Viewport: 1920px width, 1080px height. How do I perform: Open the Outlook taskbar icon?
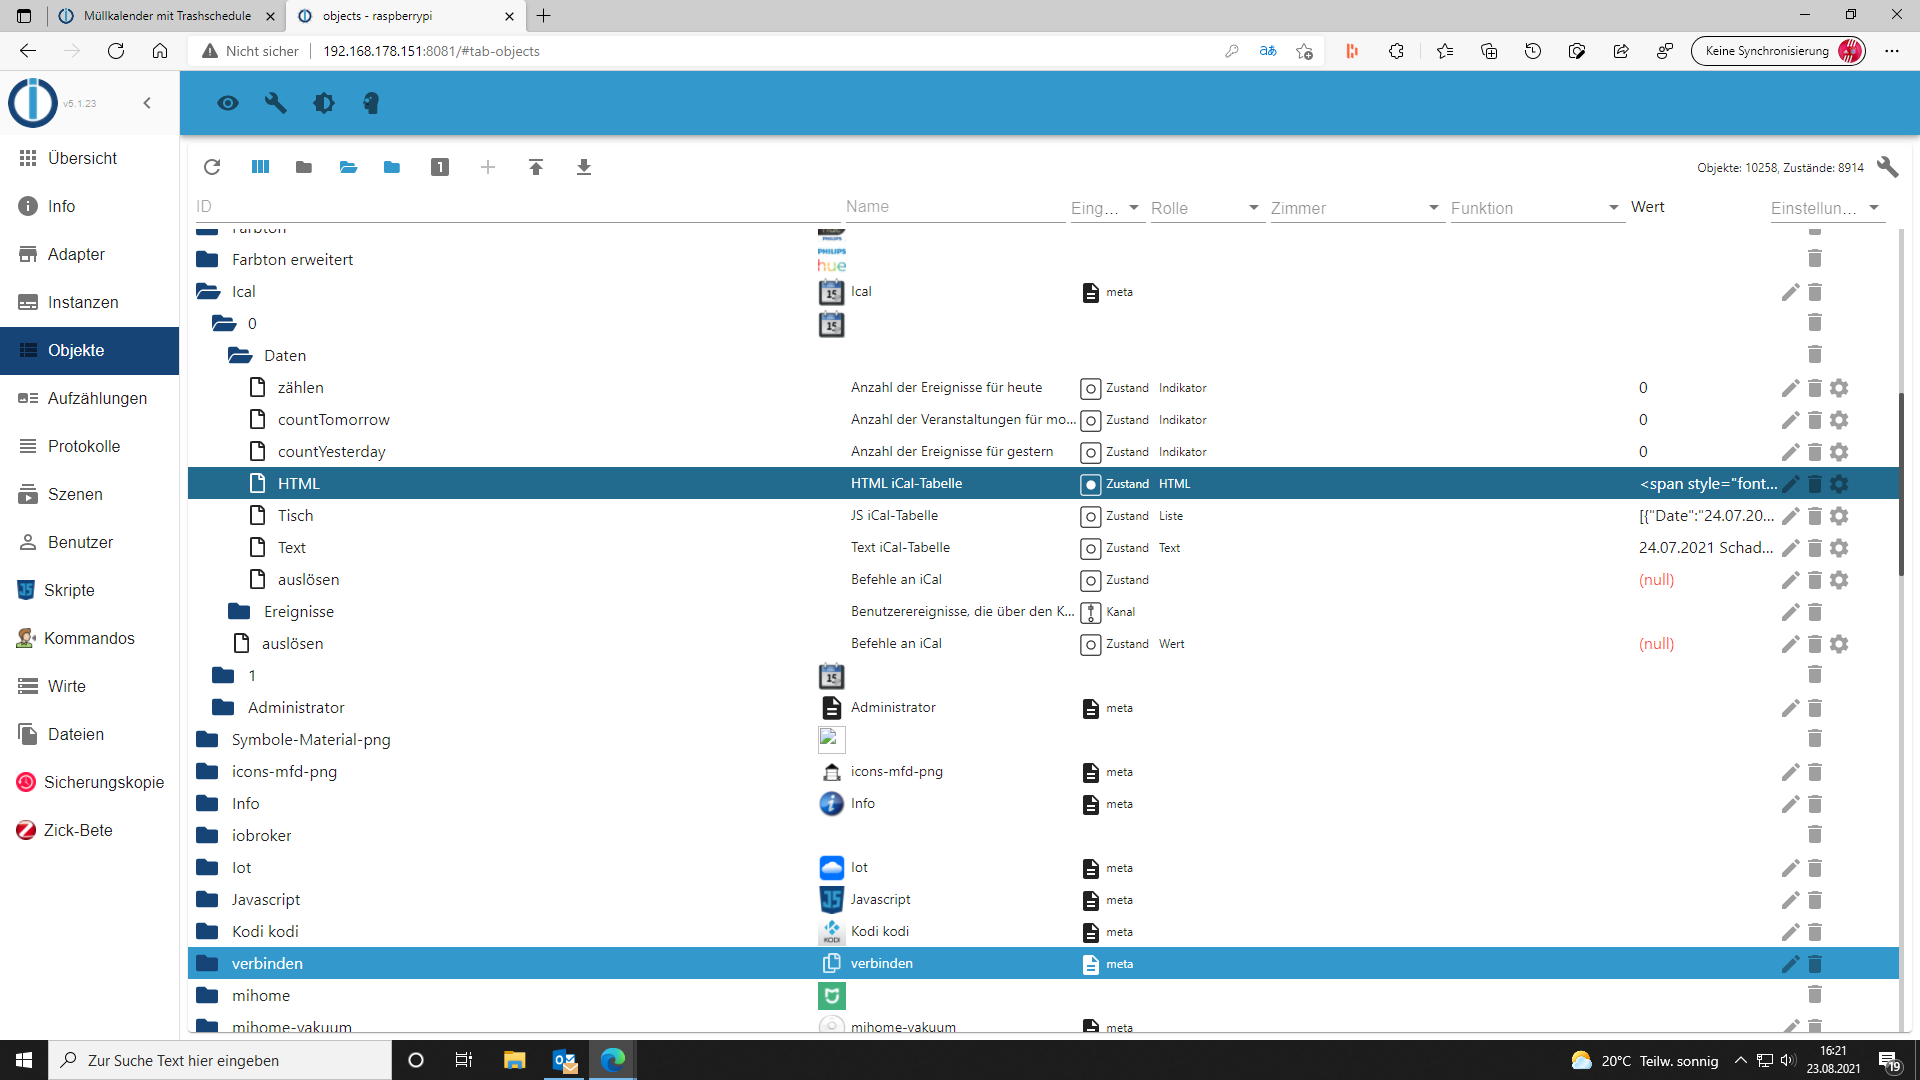[565, 1060]
